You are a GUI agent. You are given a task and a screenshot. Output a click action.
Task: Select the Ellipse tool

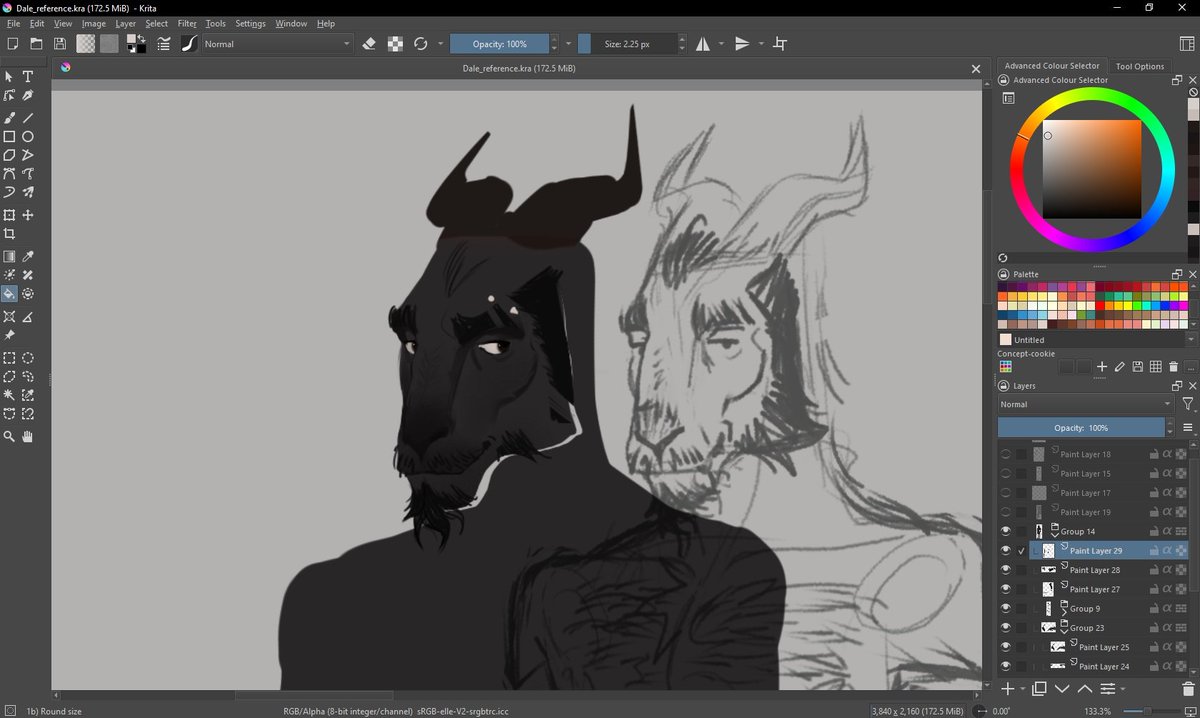28,136
